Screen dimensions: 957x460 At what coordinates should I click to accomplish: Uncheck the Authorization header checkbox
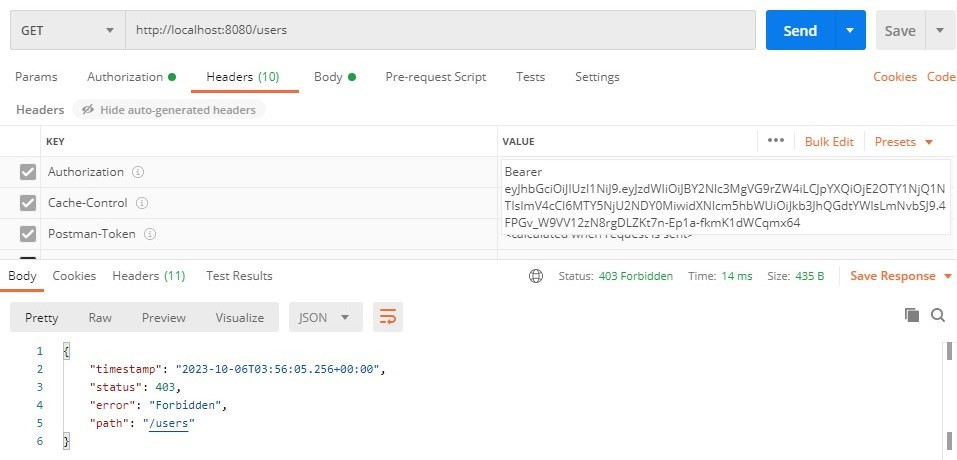click(x=28, y=172)
